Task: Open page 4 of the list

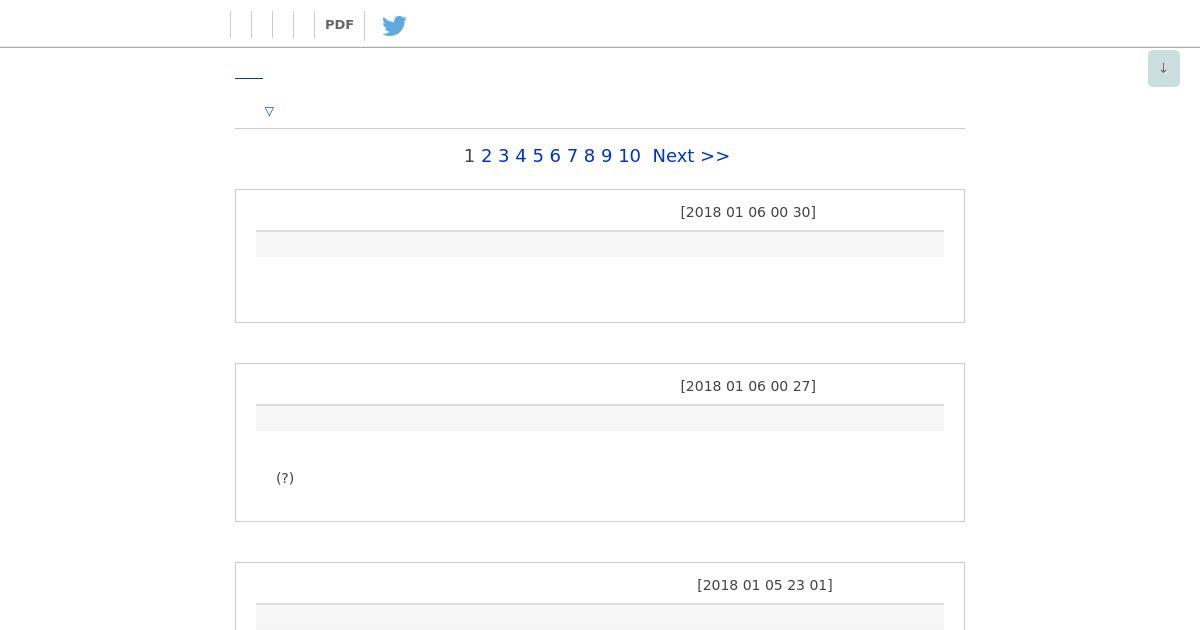Action: [520, 156]
